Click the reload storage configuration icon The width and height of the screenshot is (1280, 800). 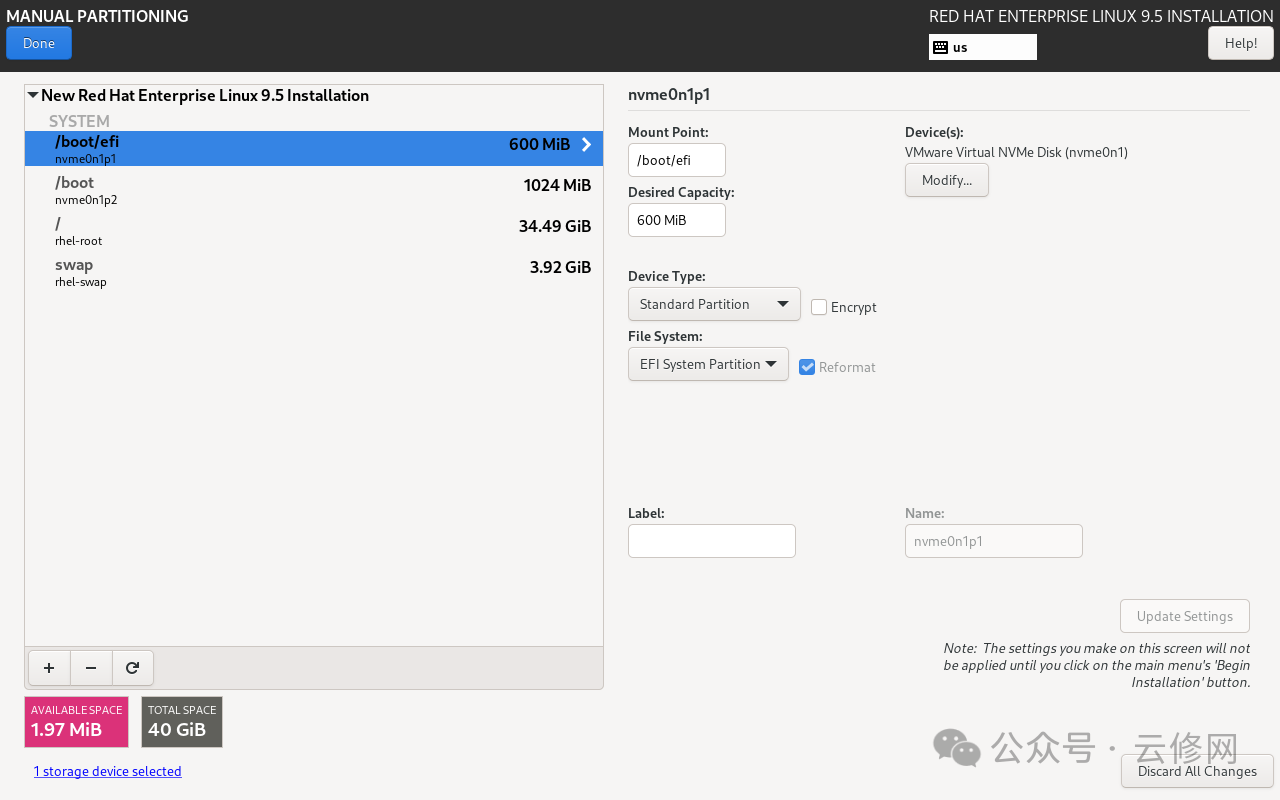click(132, 668)
